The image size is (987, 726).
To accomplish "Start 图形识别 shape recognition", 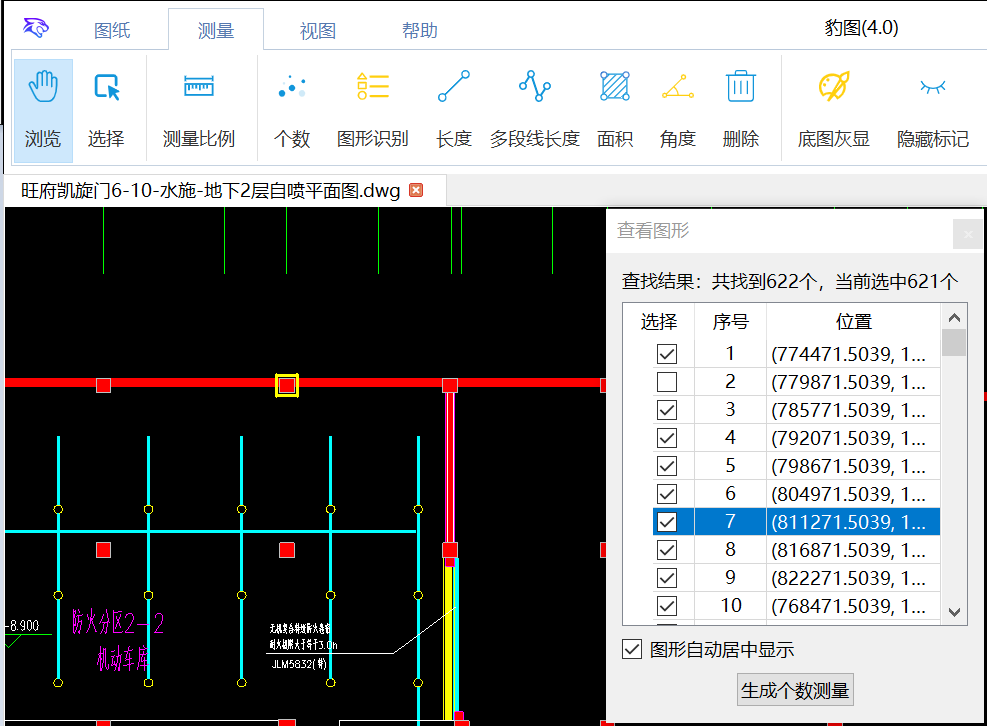I will 373,111.
